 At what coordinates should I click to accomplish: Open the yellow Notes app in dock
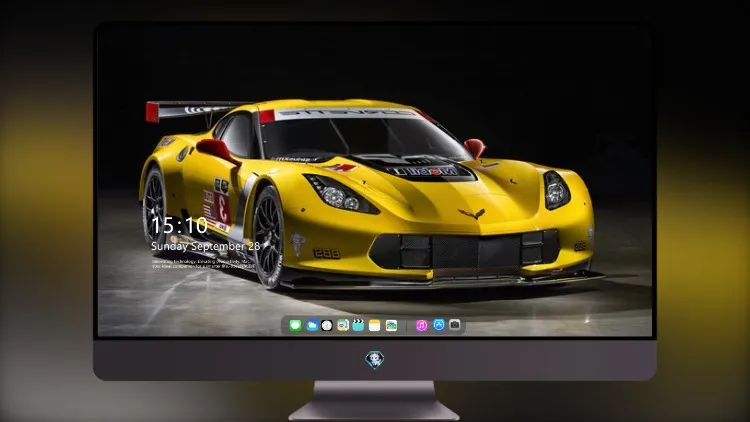coord(375,325)
